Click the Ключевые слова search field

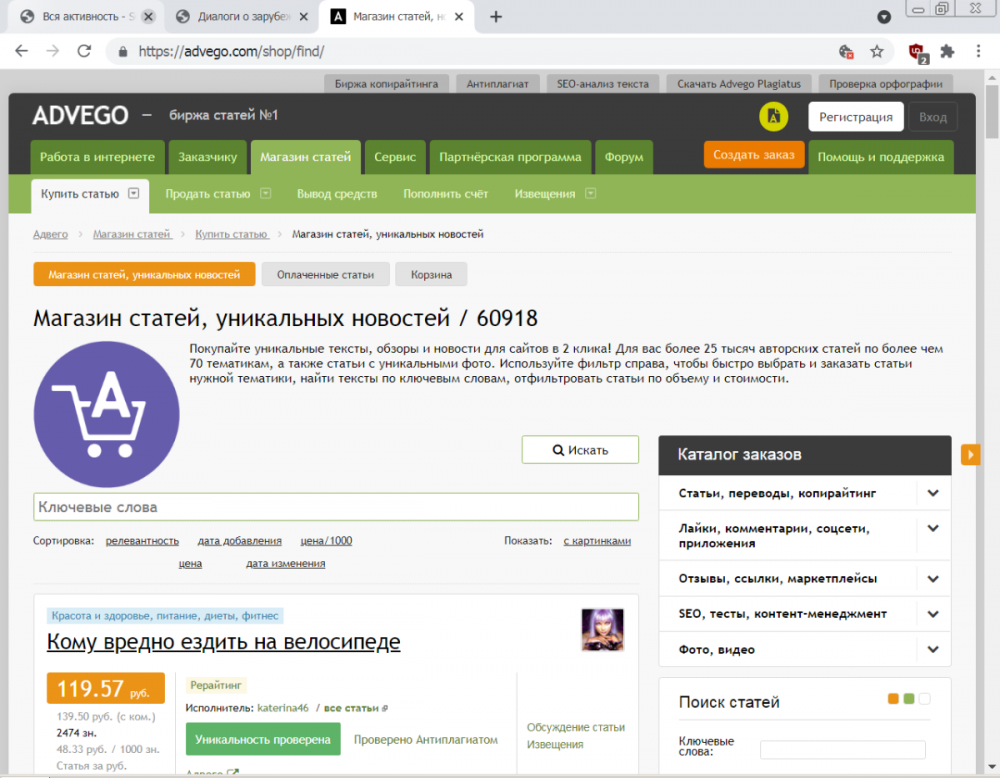pos(336,507)
